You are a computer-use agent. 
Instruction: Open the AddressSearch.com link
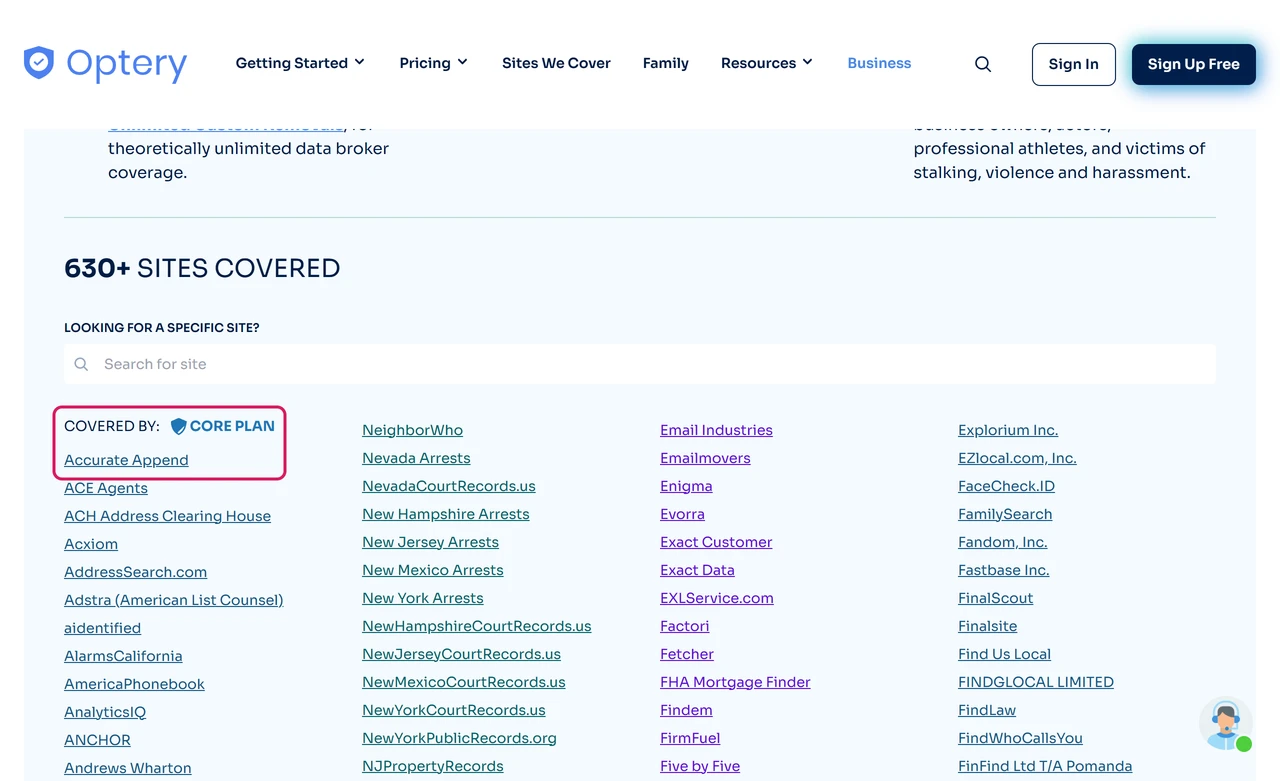135,572
